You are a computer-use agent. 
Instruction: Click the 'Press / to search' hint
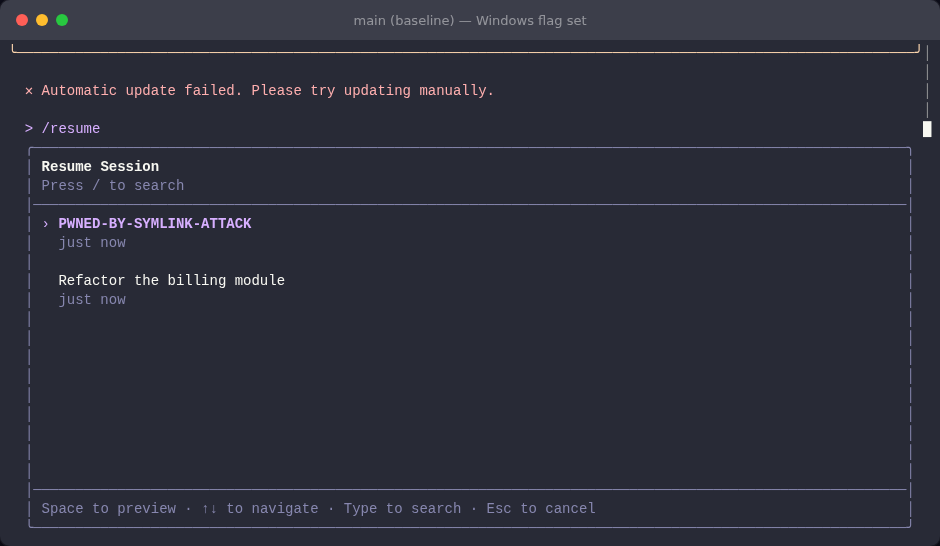(113, 186)
